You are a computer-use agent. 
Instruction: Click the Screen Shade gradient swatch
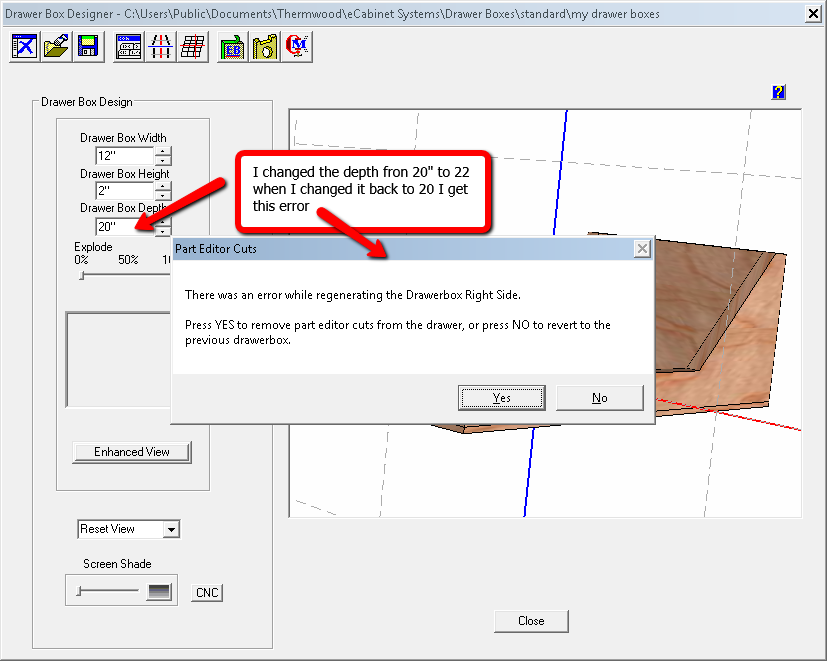point(159,592)
